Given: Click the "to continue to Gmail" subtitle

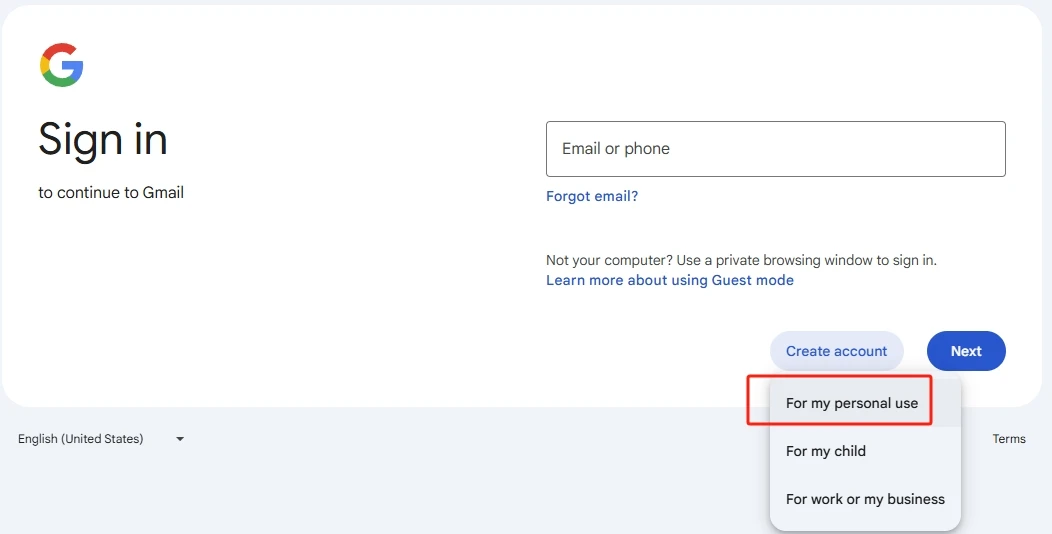Looking at the screenshot, I should [x=111, y=192].
